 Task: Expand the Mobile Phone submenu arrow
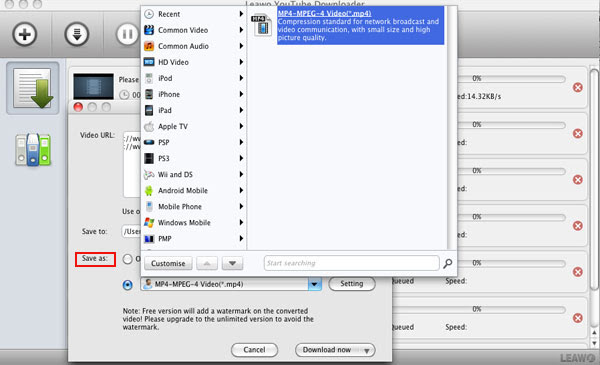coord(241,206)
